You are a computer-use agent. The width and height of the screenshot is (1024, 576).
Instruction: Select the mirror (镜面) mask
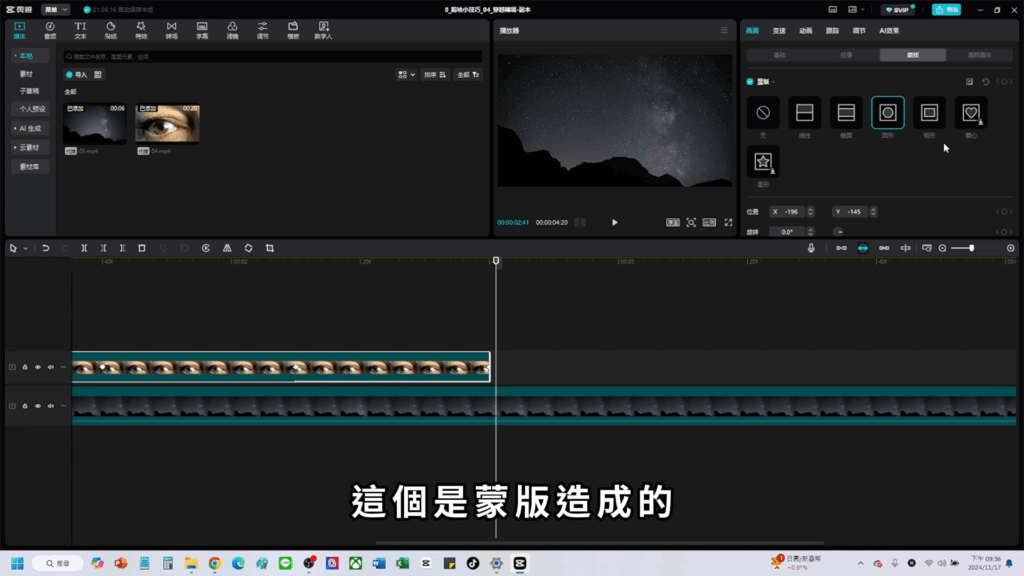click(846, 112)
